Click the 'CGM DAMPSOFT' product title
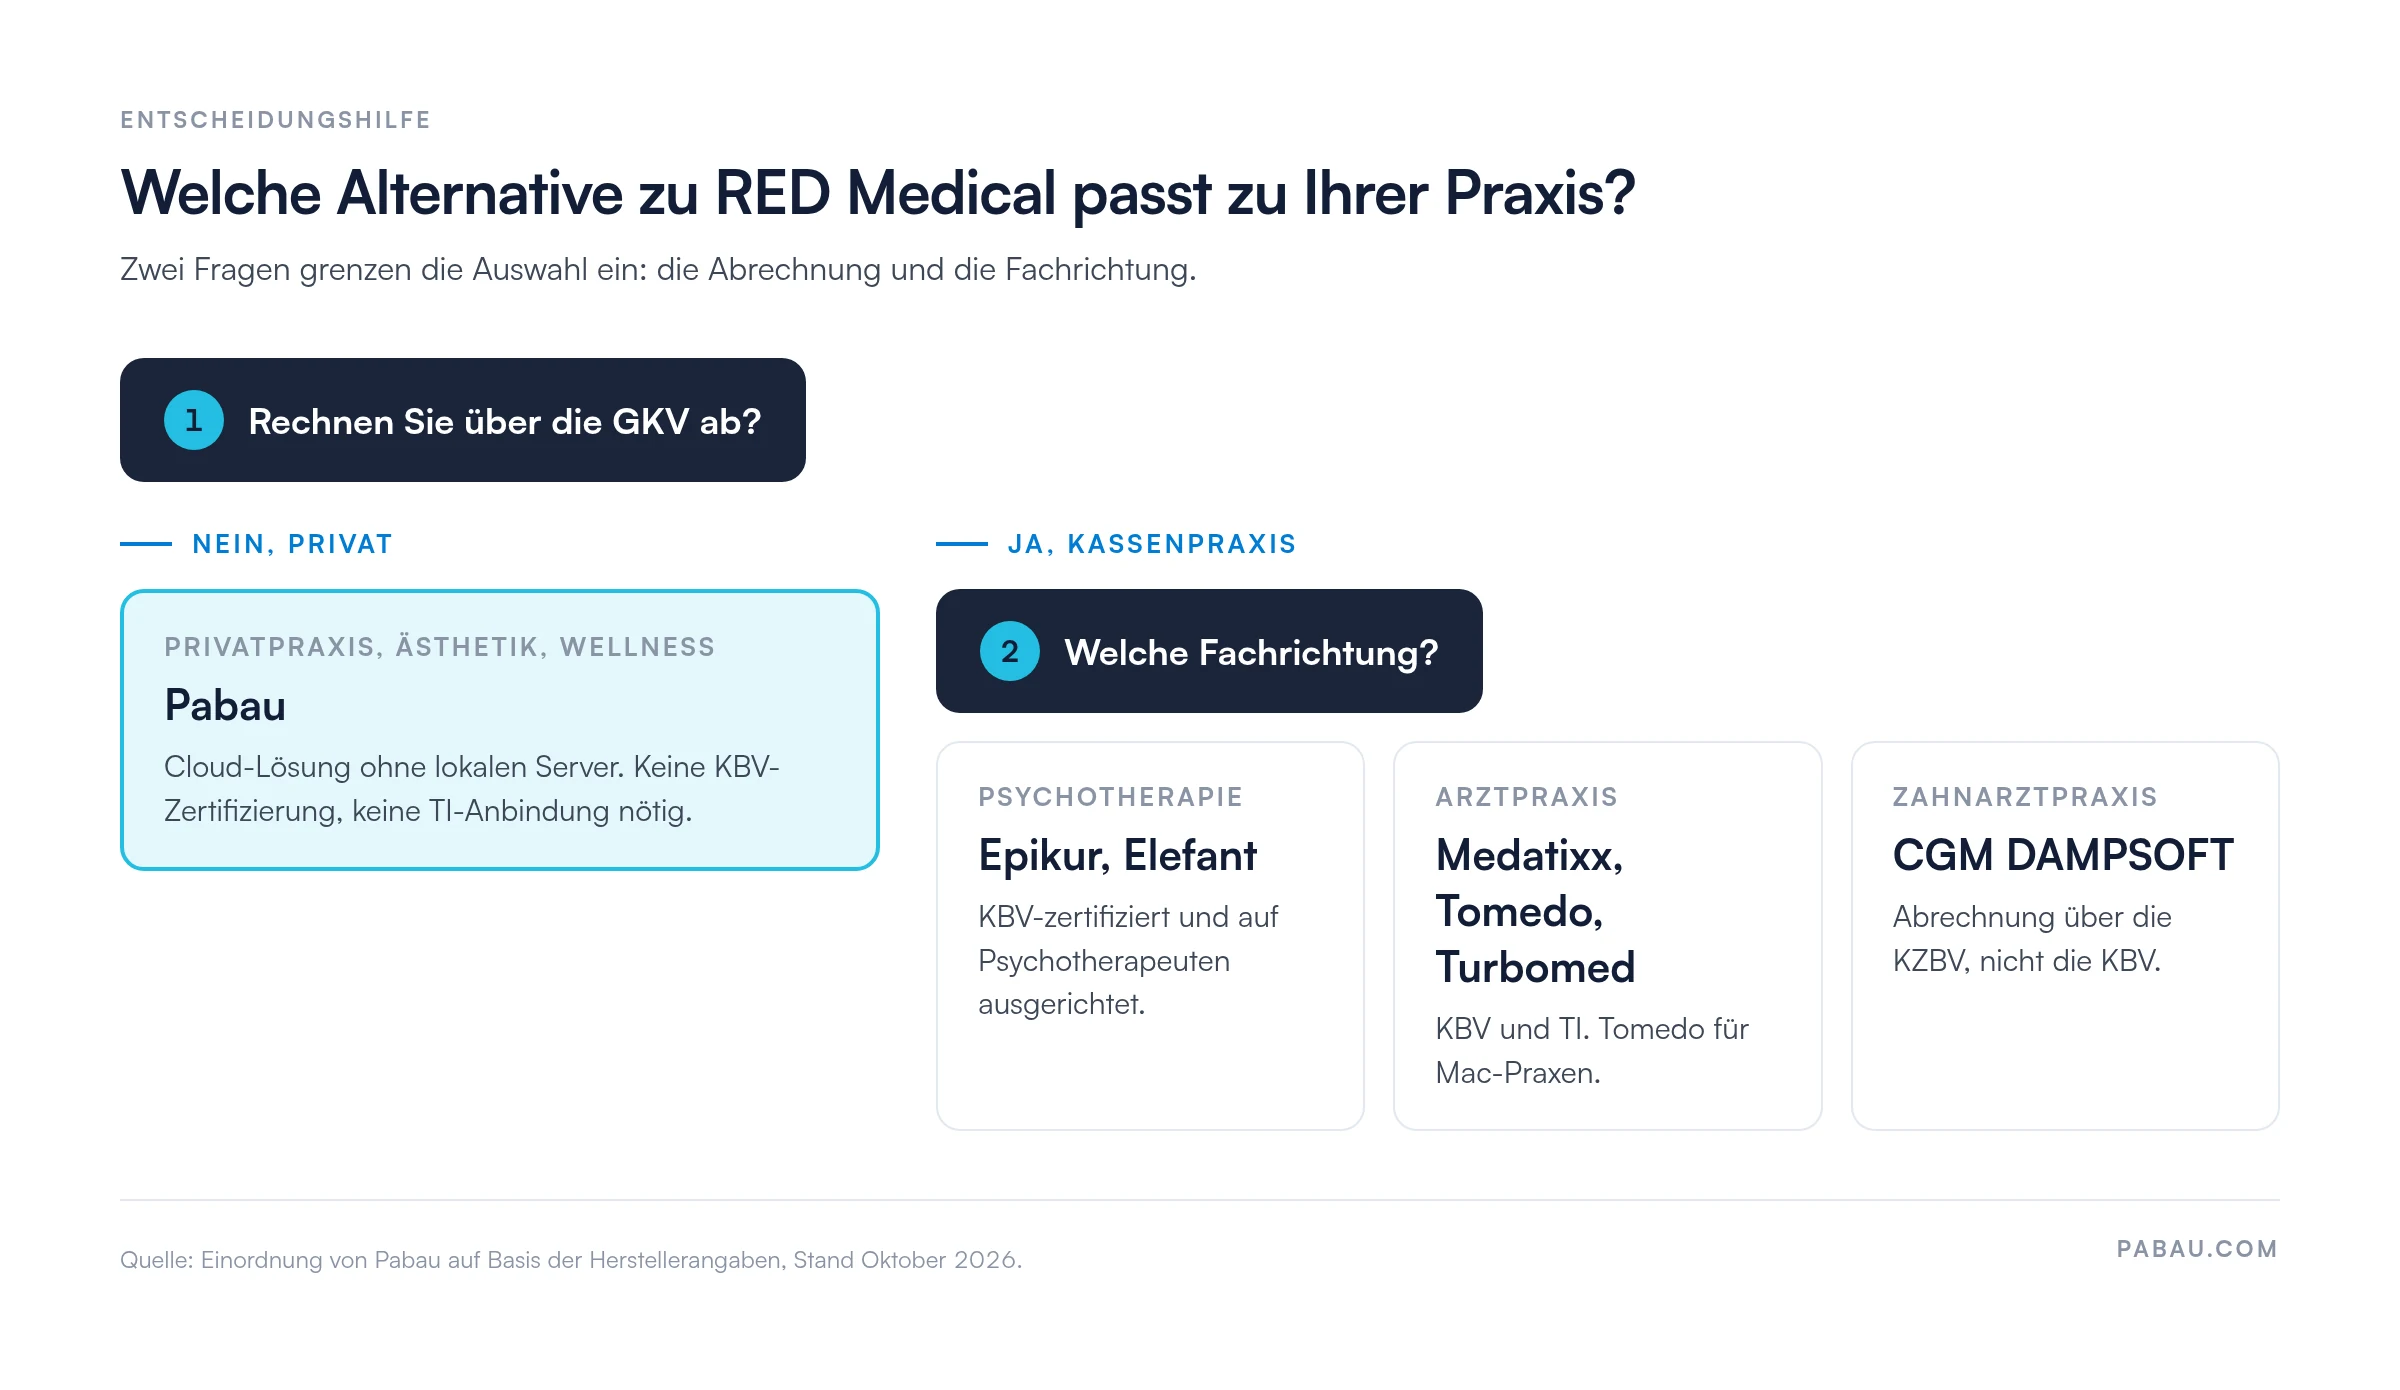The height and width of the screenshot is (1390, 2400). point(2063,855)
